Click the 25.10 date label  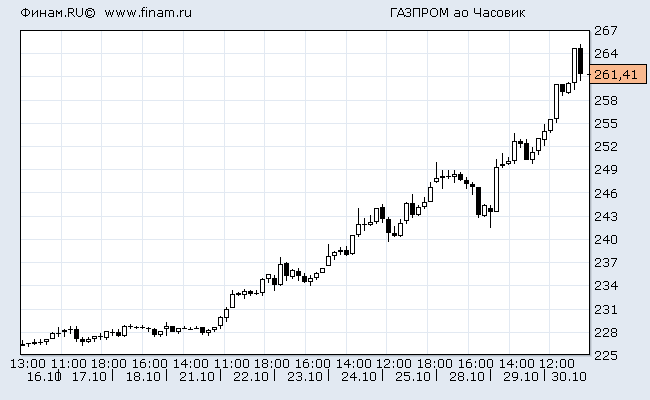point(412,377)
